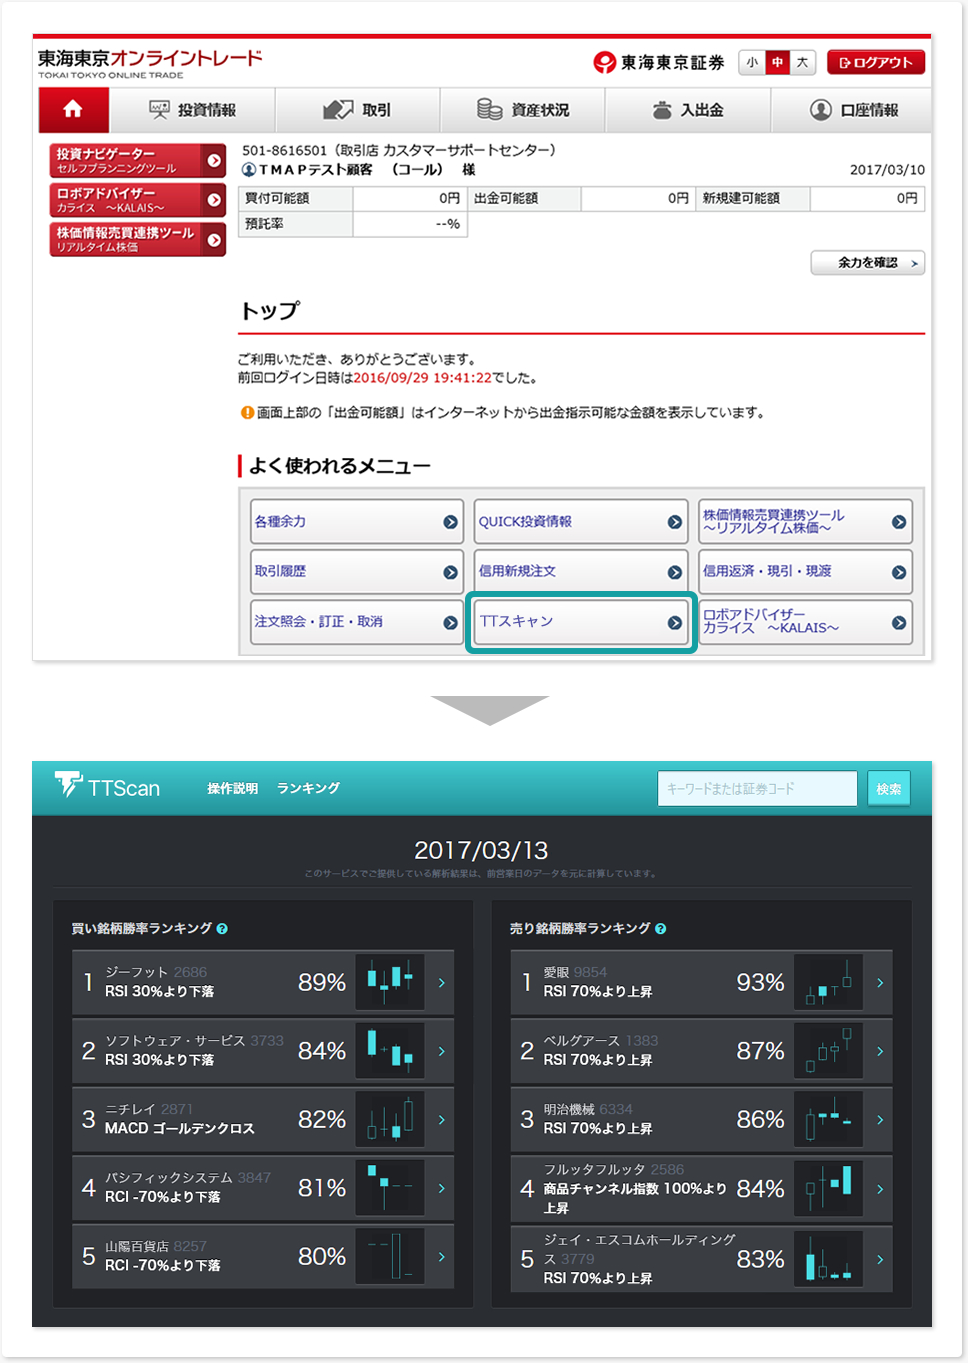This screenshot has height=1363, width=968.
Task: Click the 東海東京証券 logo
Action: 659,63
